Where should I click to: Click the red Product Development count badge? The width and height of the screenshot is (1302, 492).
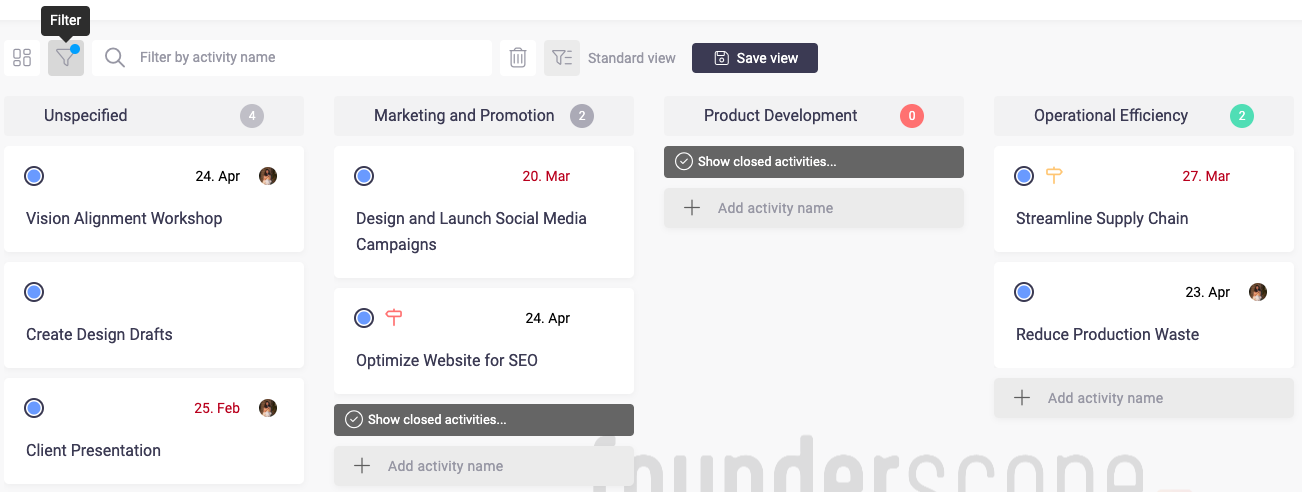[x=912, y=116]
